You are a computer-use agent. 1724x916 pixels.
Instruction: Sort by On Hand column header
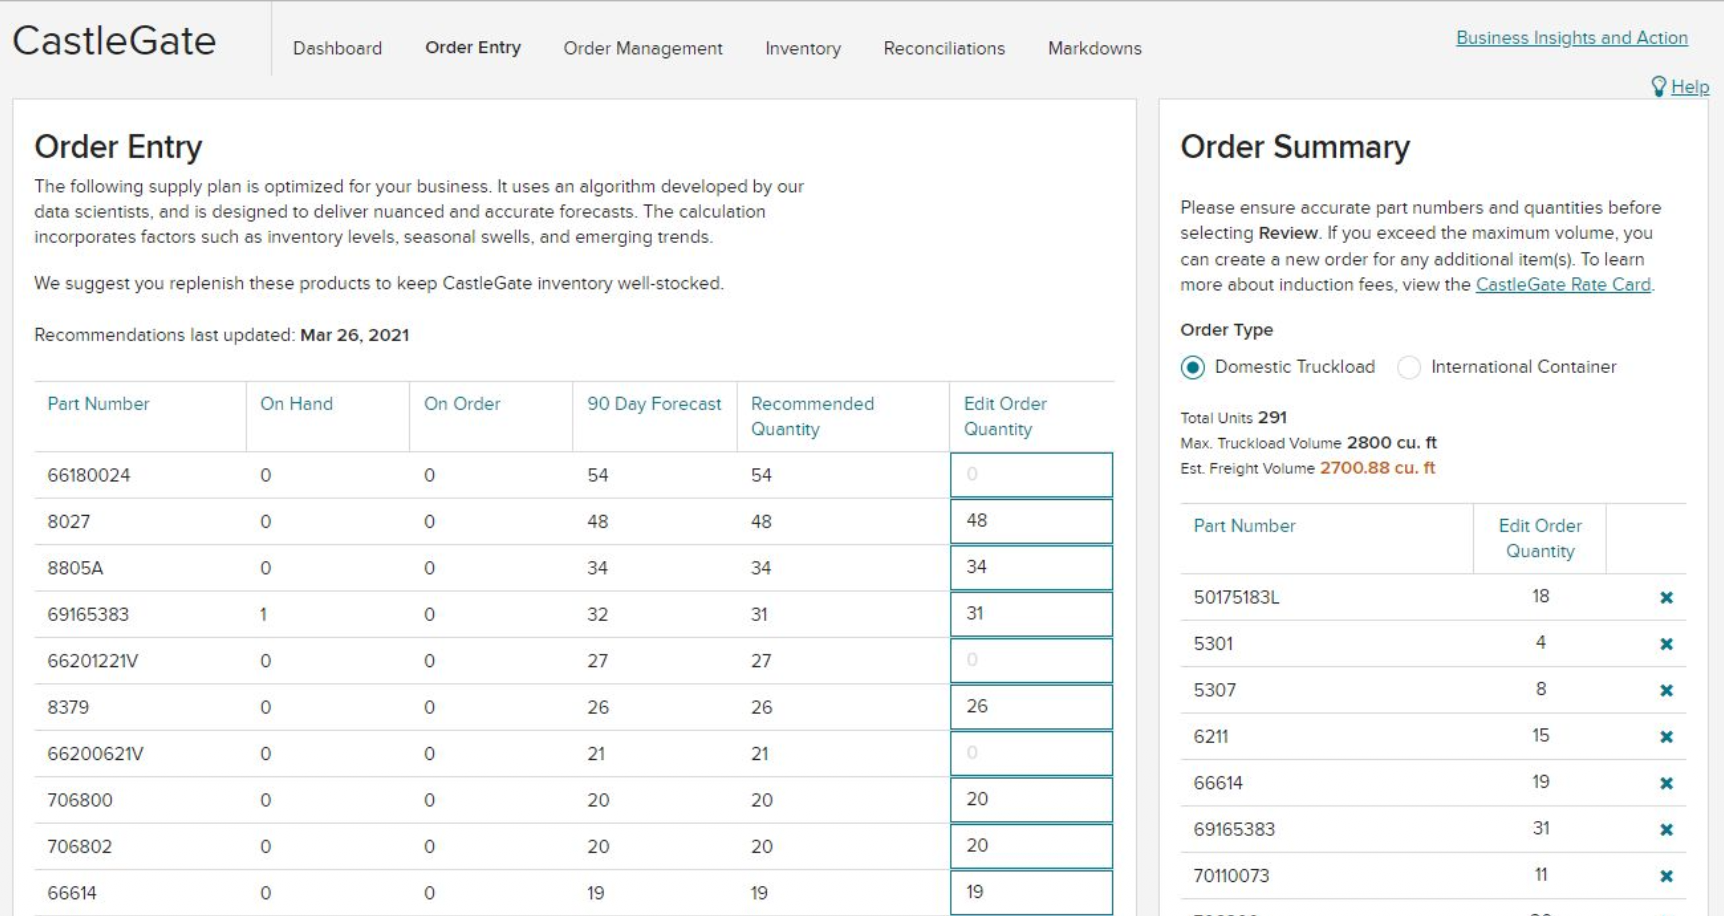click(x=296, y=404)
